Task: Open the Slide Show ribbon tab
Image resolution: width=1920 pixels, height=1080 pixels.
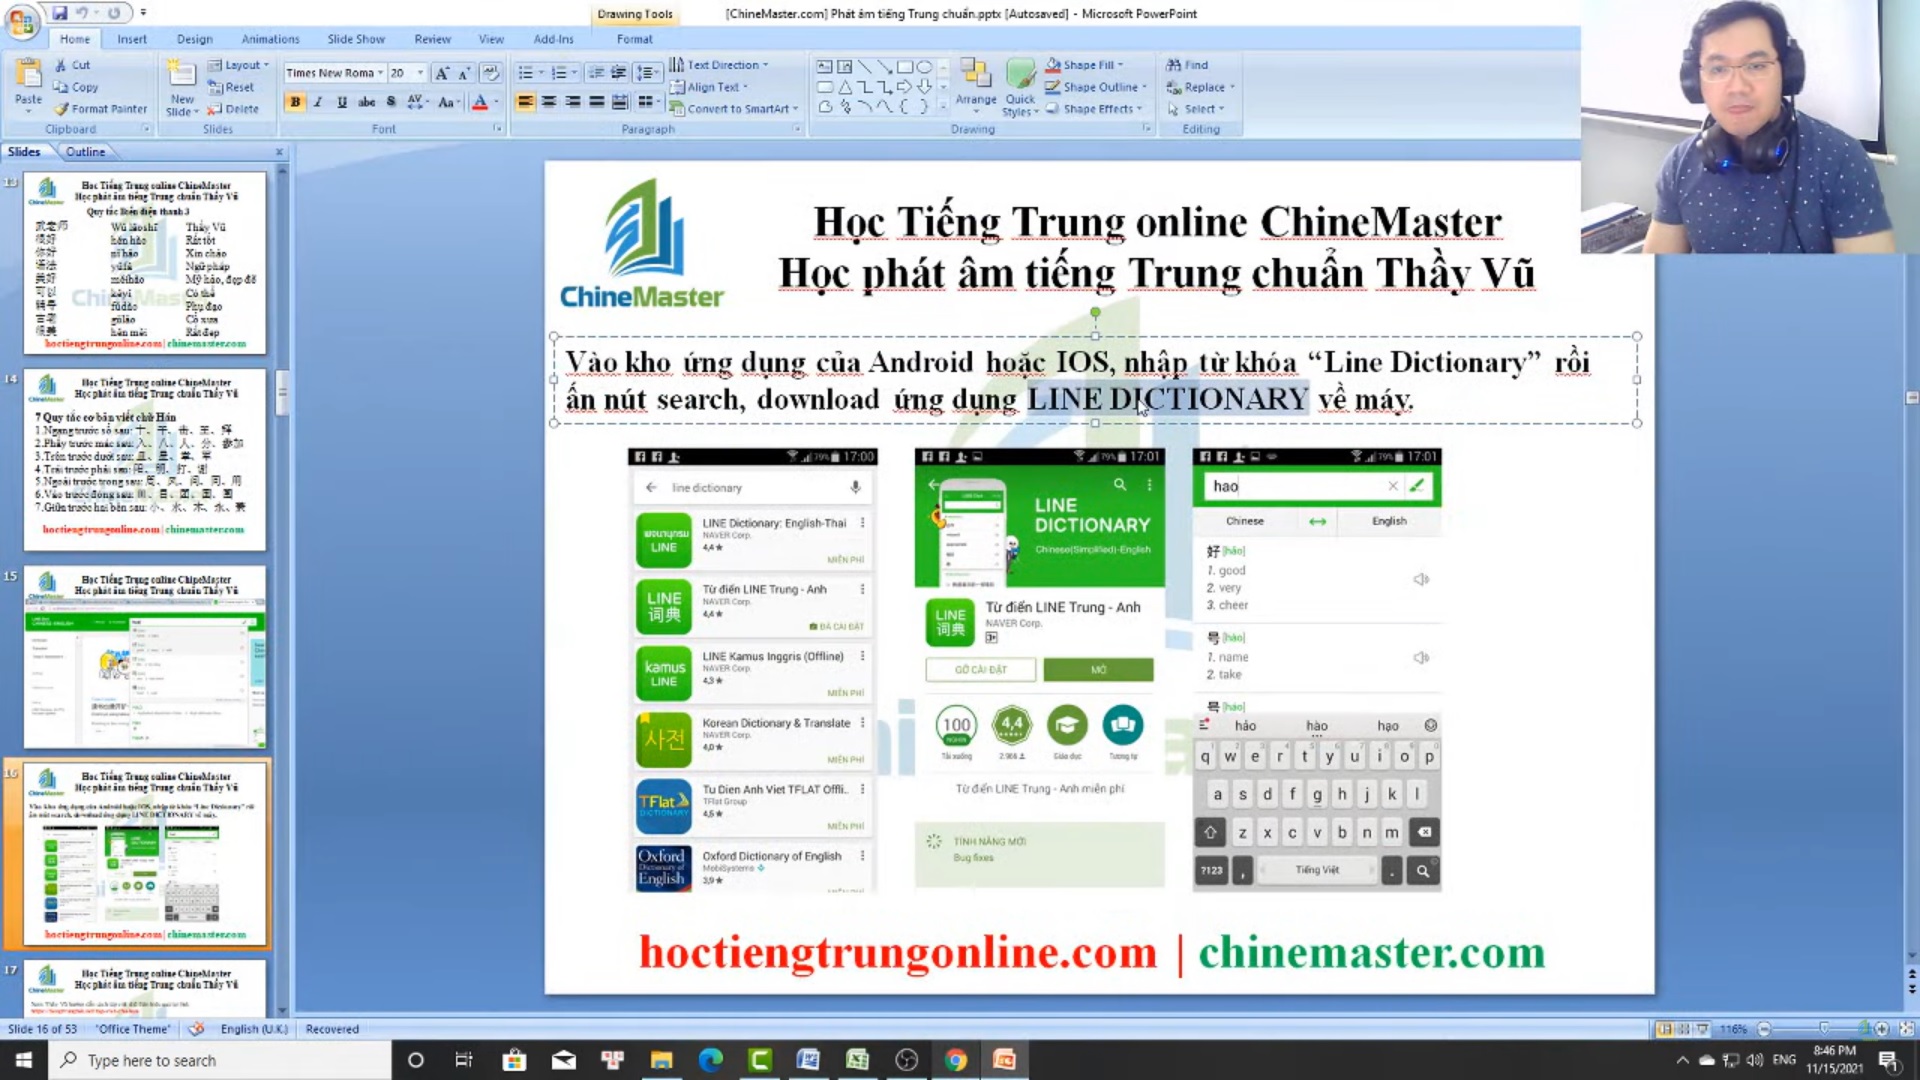Action: click(x=356, y=39)
